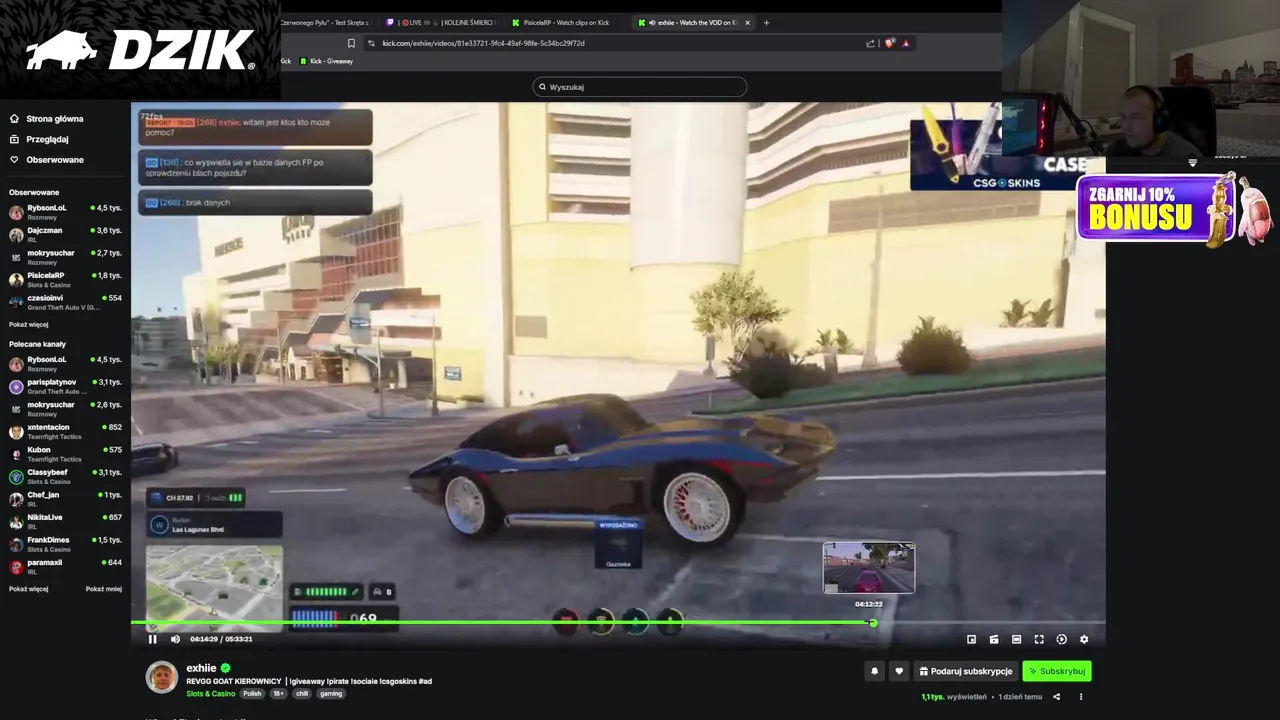The width and height of the screenshot is (1280, 720).
Task: Open Chef_jan channel
Action: (x=65, y=499)
